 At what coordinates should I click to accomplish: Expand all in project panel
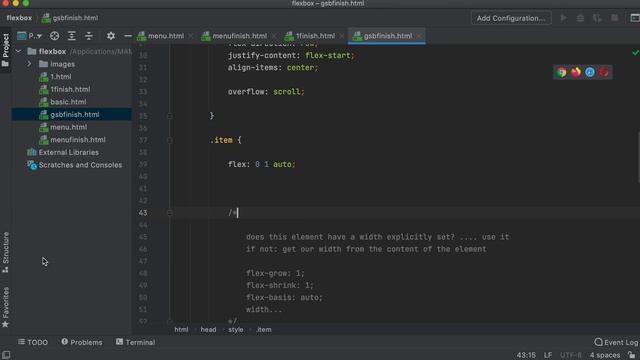pos(71,36)
